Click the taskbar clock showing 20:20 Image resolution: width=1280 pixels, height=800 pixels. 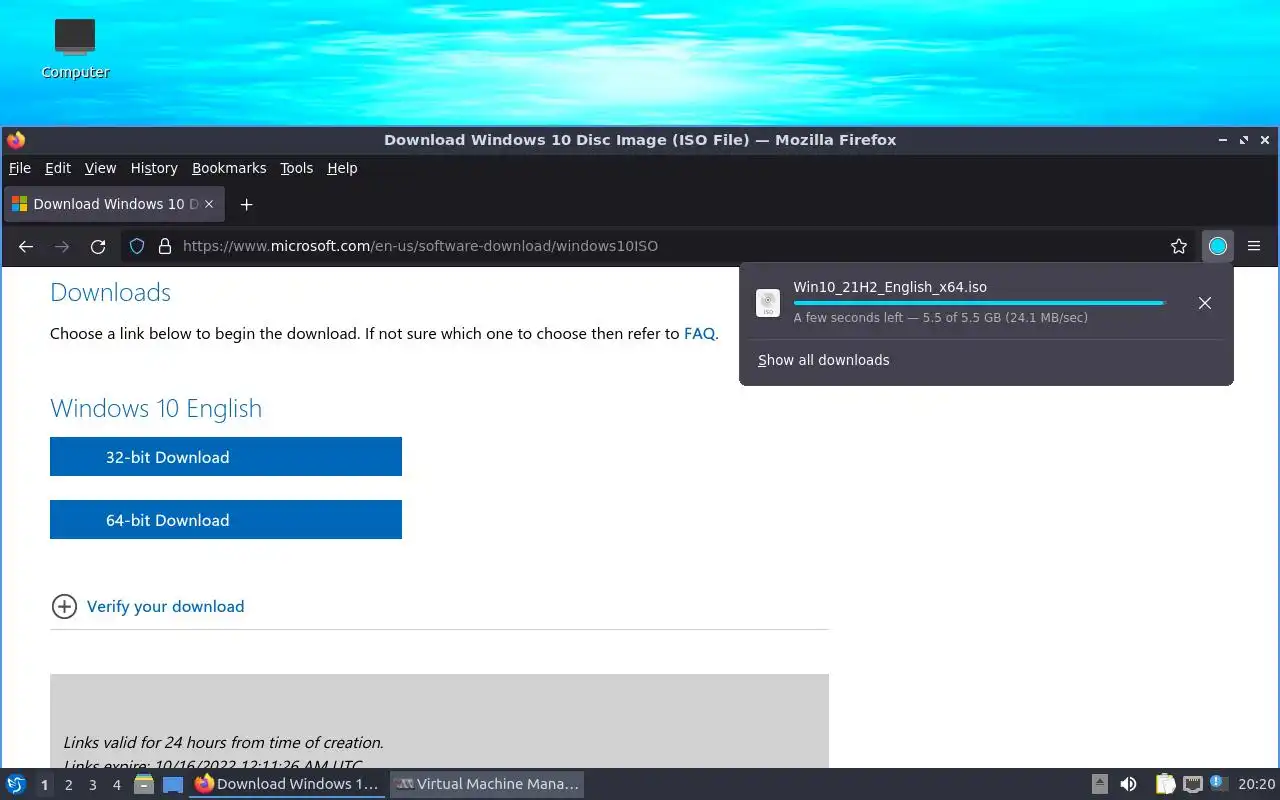1257,785
